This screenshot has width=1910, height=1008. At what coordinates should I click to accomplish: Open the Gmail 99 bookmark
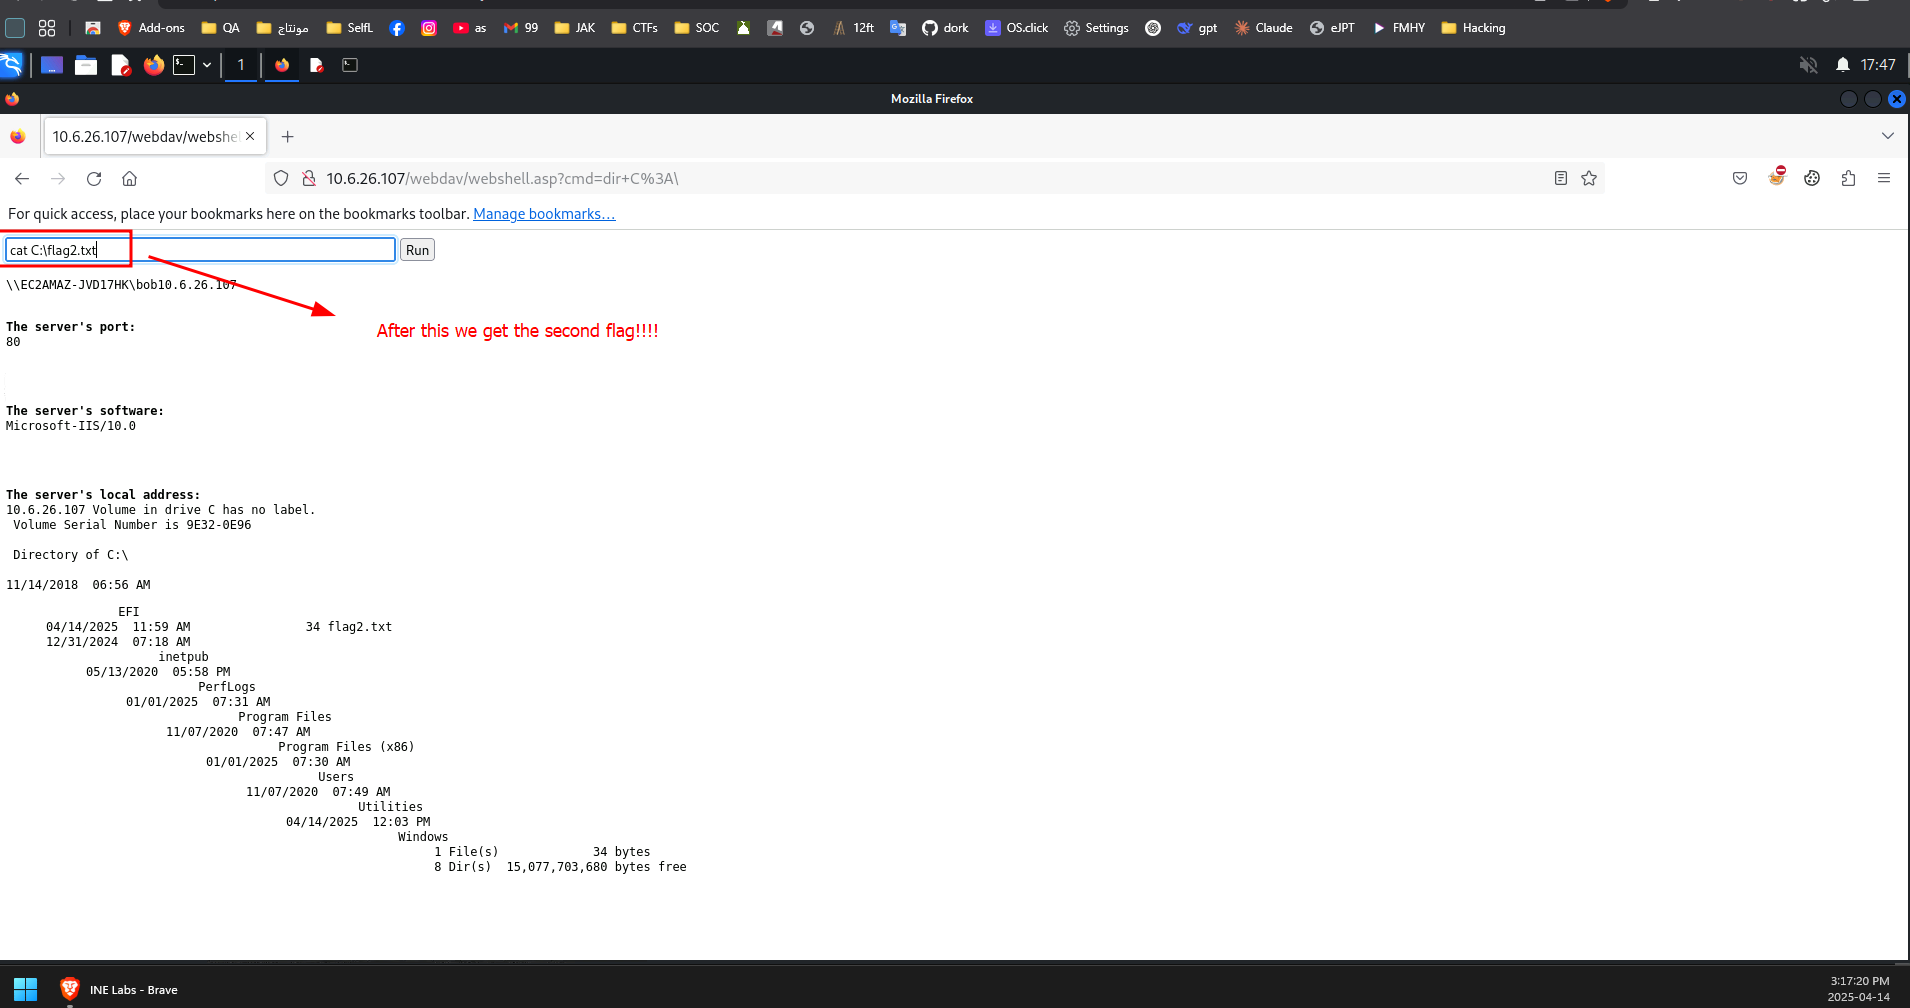[520, 28]
